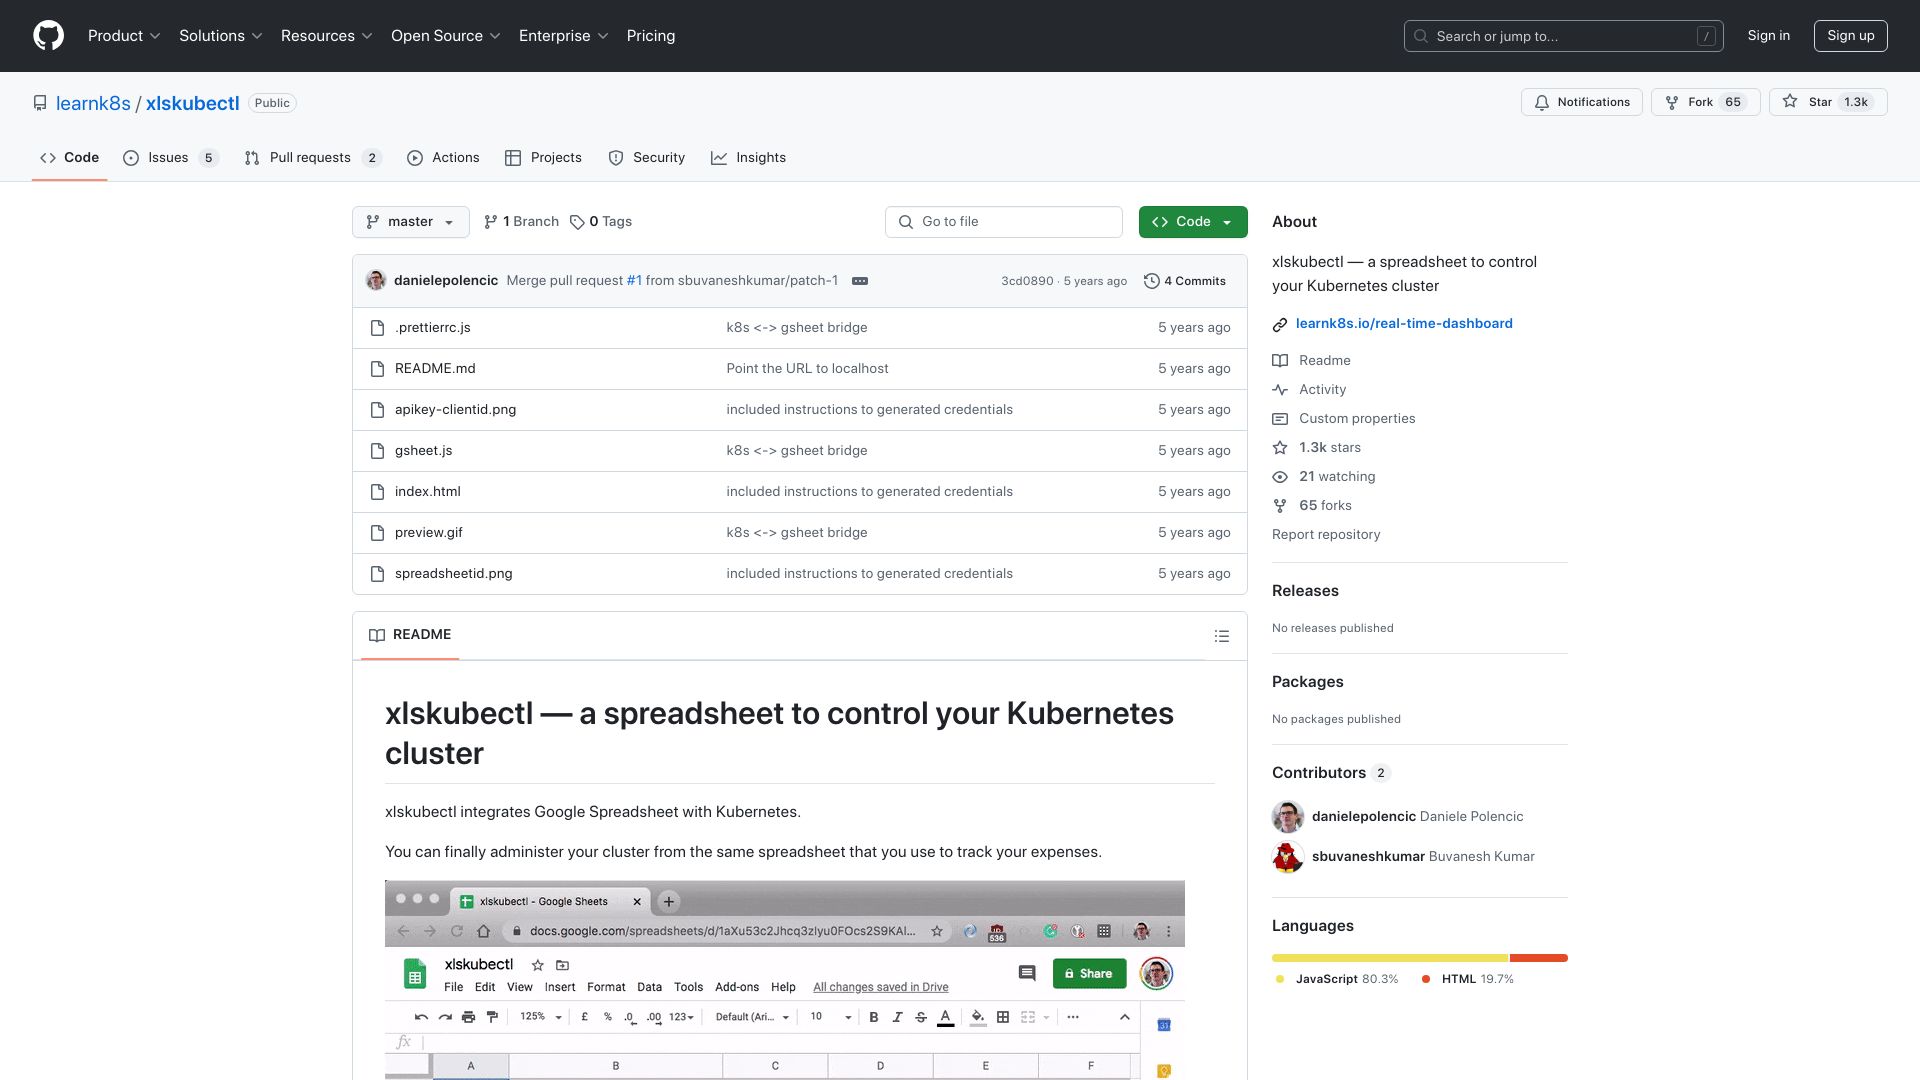Switch to the Issues tab

(170, 158)
